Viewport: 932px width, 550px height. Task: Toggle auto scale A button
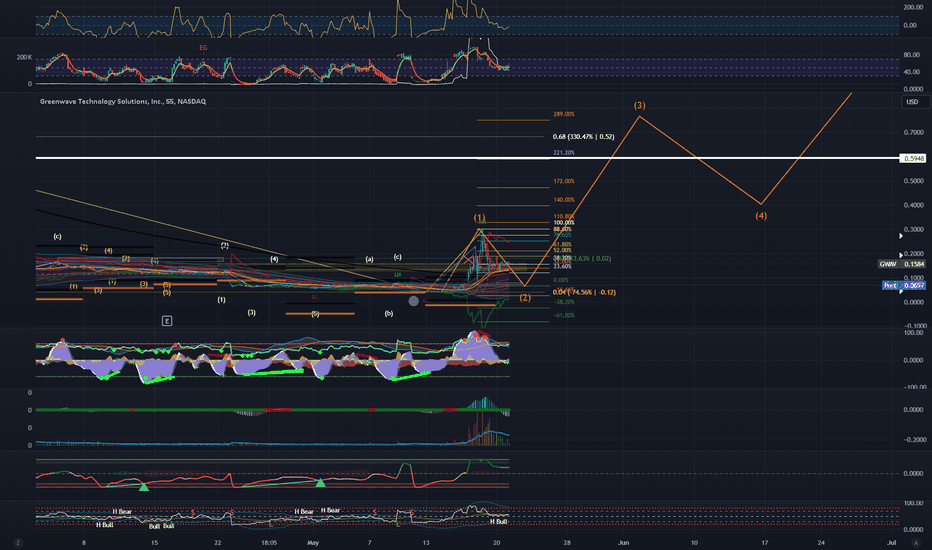coord(915,542)
